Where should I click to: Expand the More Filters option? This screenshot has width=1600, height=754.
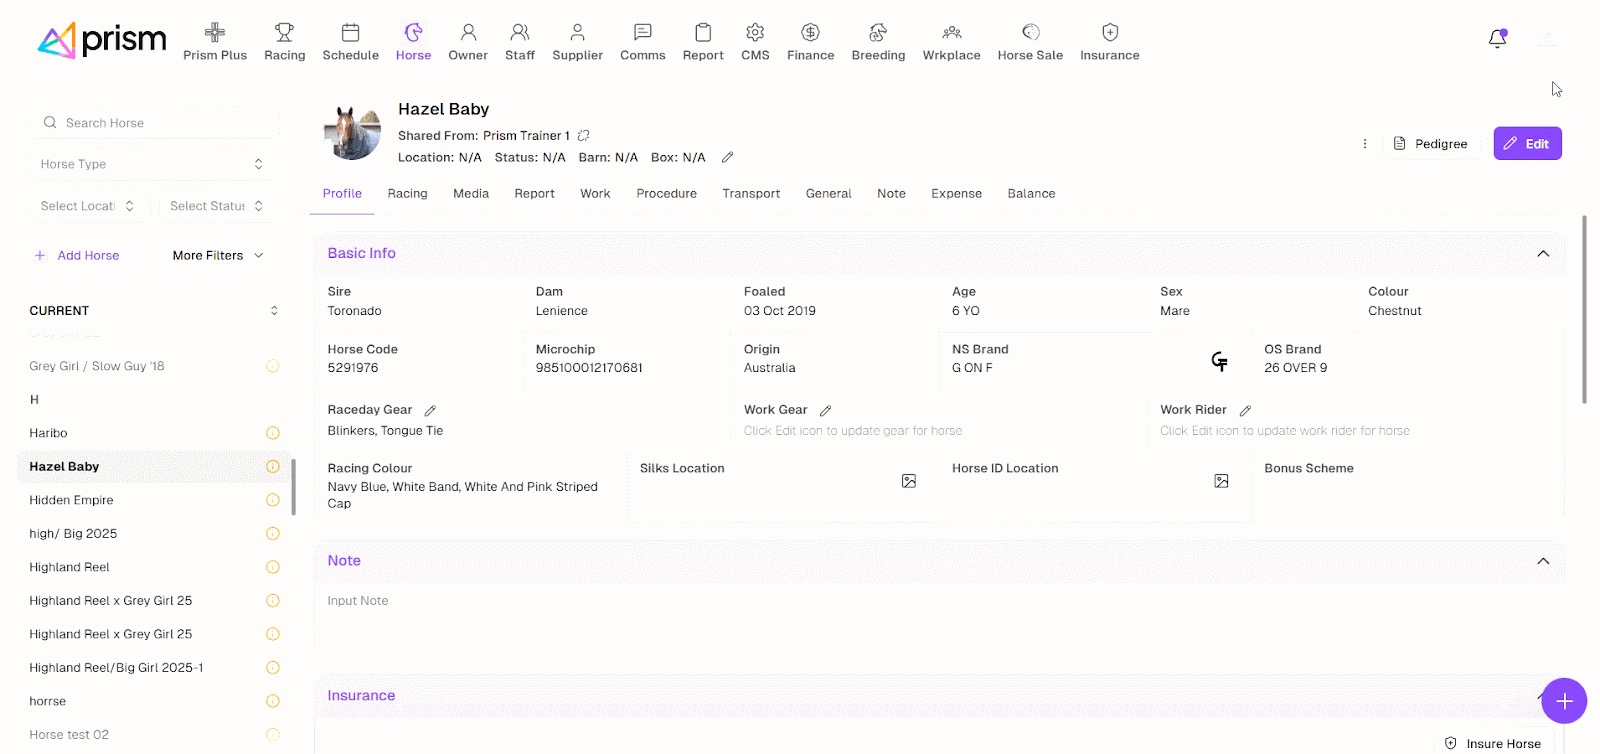point(217,256)
